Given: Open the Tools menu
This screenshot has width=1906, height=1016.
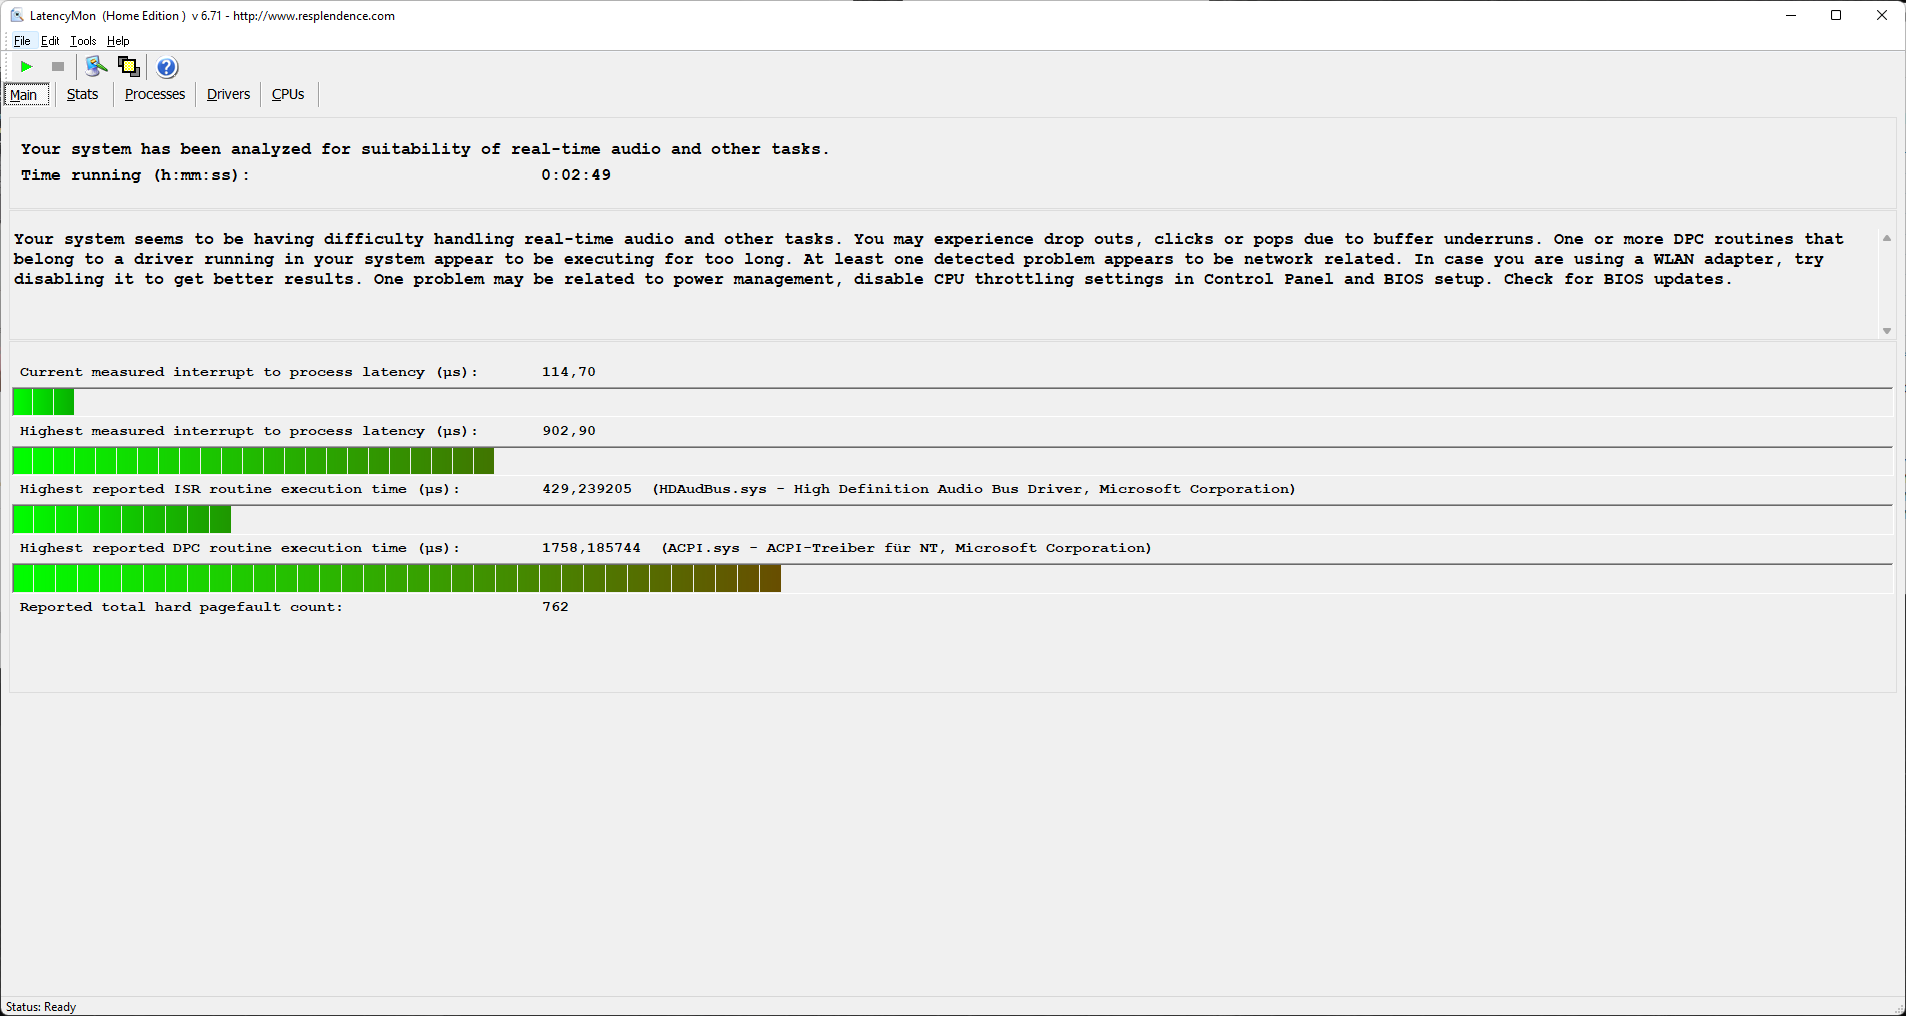Looking at the screenshot, I should tap(83, 41).
